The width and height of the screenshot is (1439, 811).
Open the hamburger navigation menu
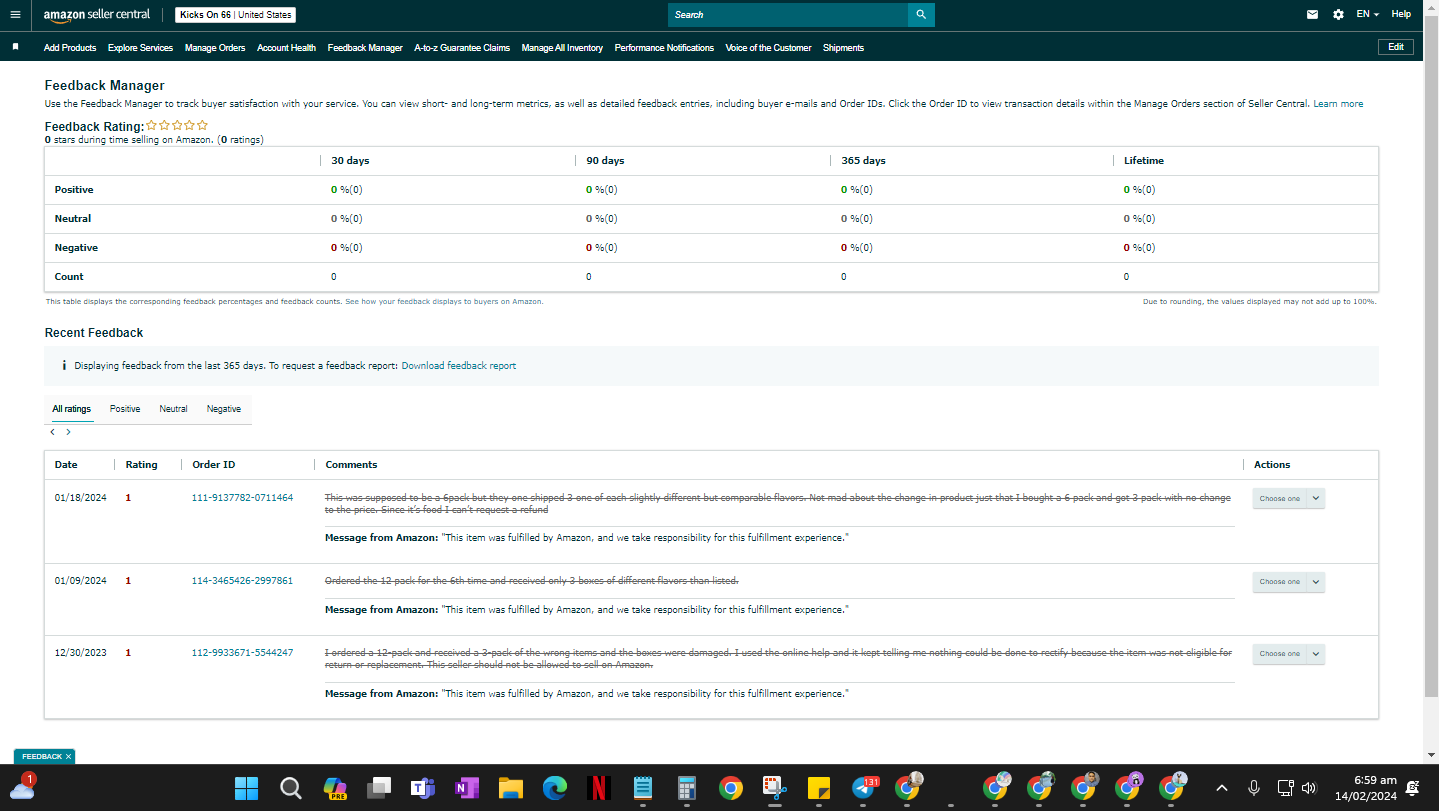pyautogui.click(x=15, y=15)
